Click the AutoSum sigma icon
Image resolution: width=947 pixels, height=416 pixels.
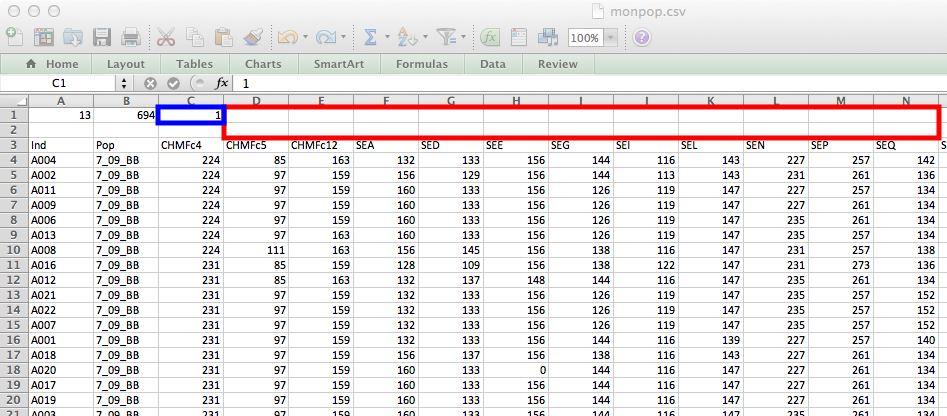(370, 37)
